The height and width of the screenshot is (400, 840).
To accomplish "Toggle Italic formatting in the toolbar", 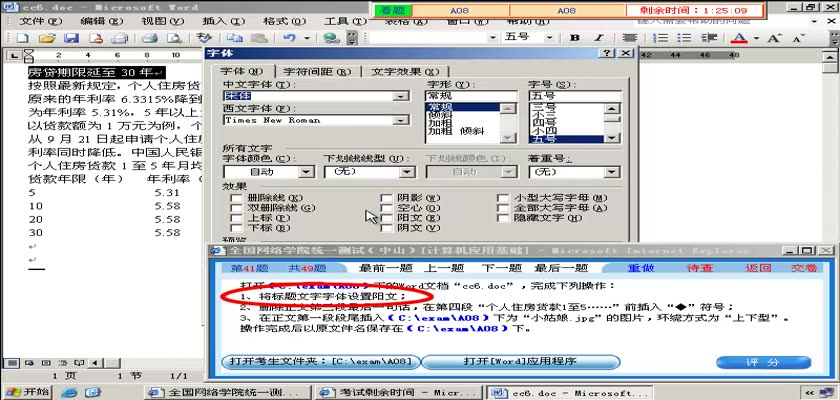I will click(x=599, y=38).
